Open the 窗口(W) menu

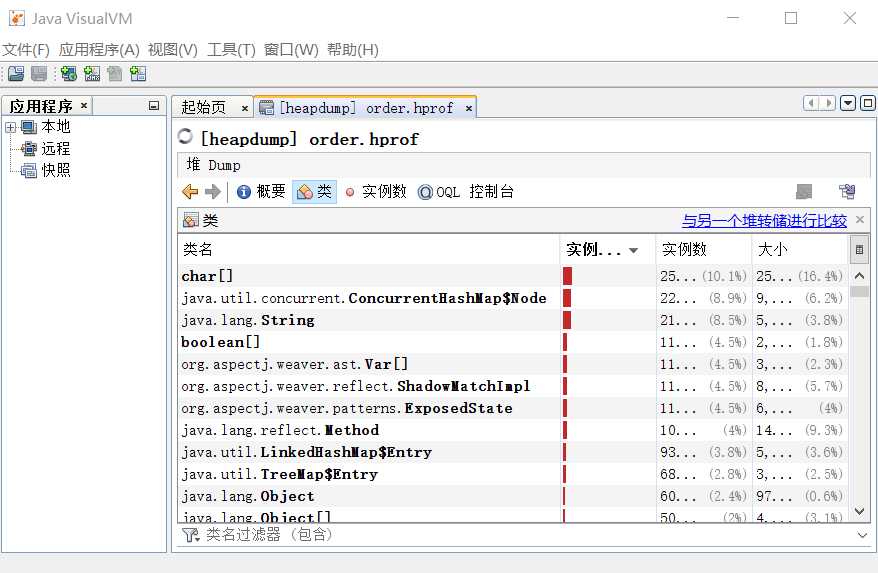point(291,50)
